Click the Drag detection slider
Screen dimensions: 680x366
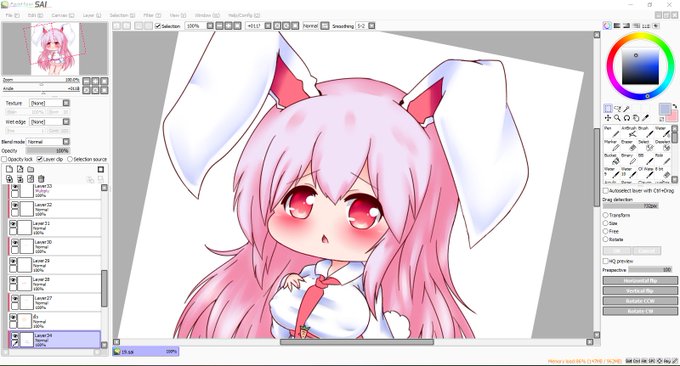tap(631, 206)
